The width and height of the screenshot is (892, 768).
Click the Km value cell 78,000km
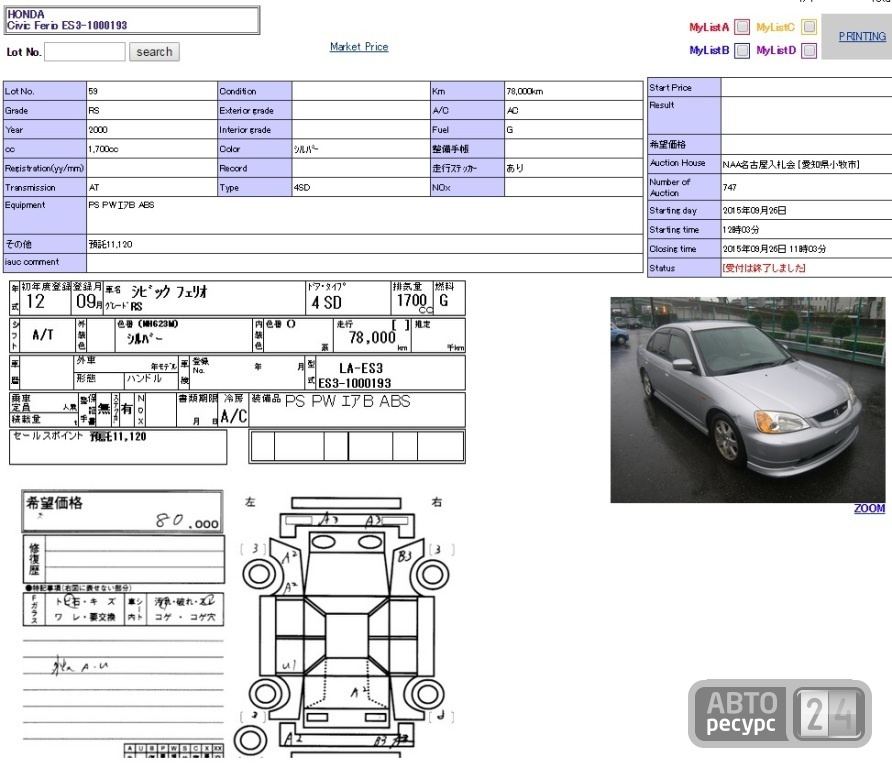coord(573,91)
